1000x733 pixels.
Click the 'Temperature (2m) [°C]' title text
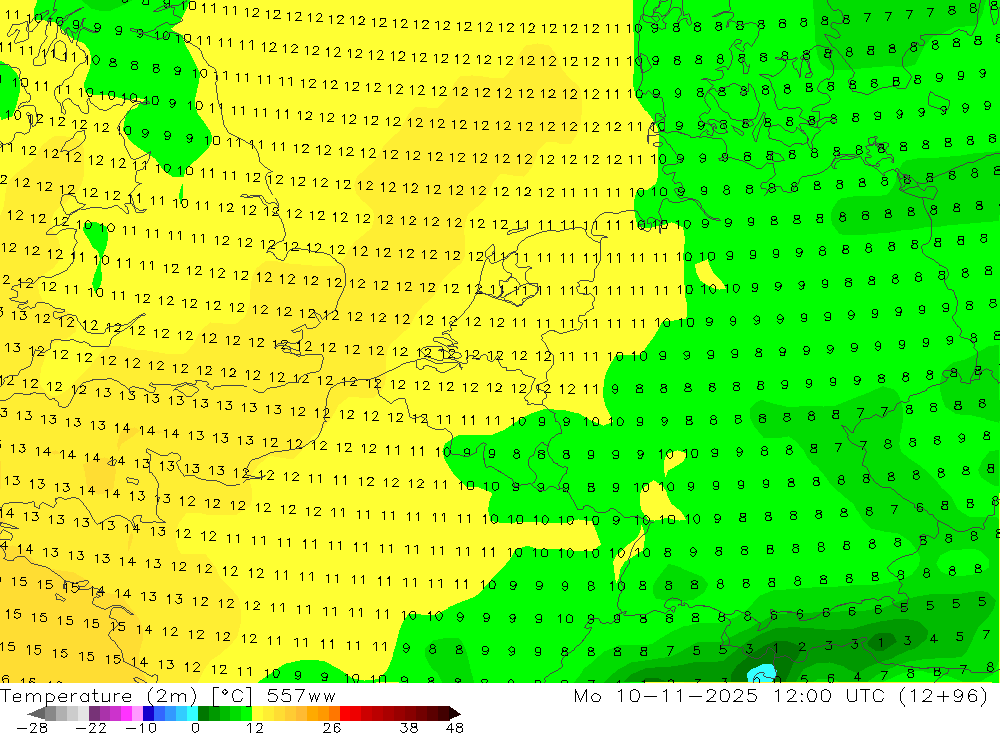tap(126, 695)
